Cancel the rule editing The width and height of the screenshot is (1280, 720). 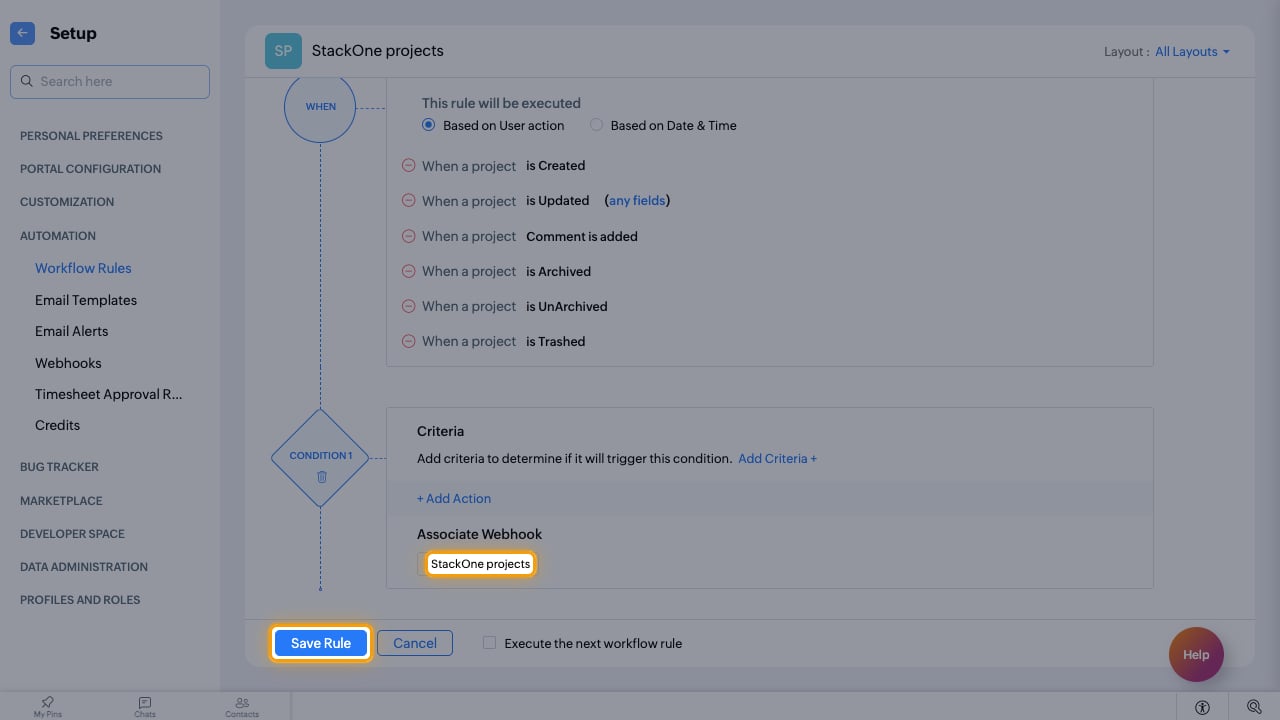pyautogui.click(x=415, y=643)
